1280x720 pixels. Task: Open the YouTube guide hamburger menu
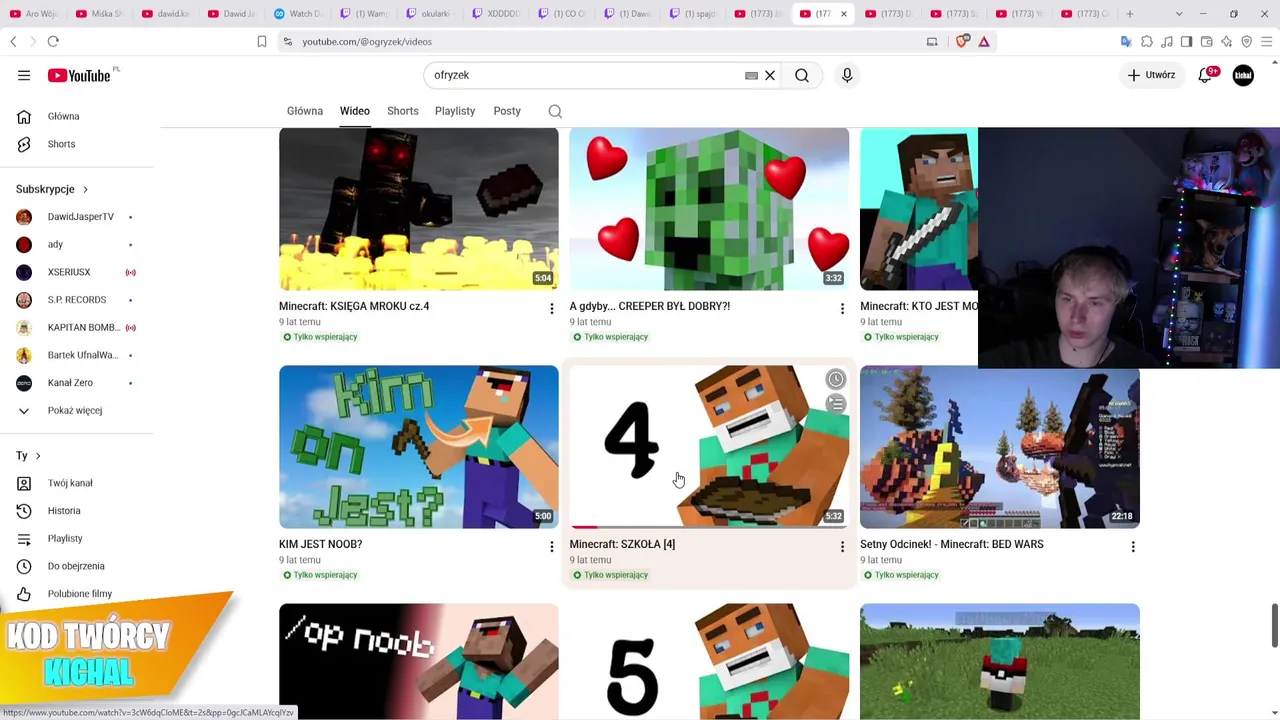(x=24, y=75)
